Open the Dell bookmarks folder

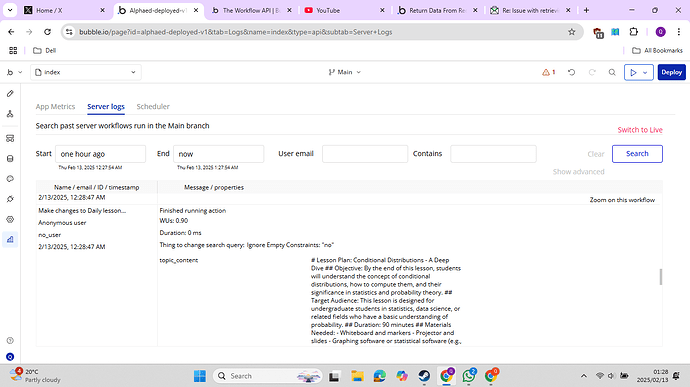click(45, 51)
